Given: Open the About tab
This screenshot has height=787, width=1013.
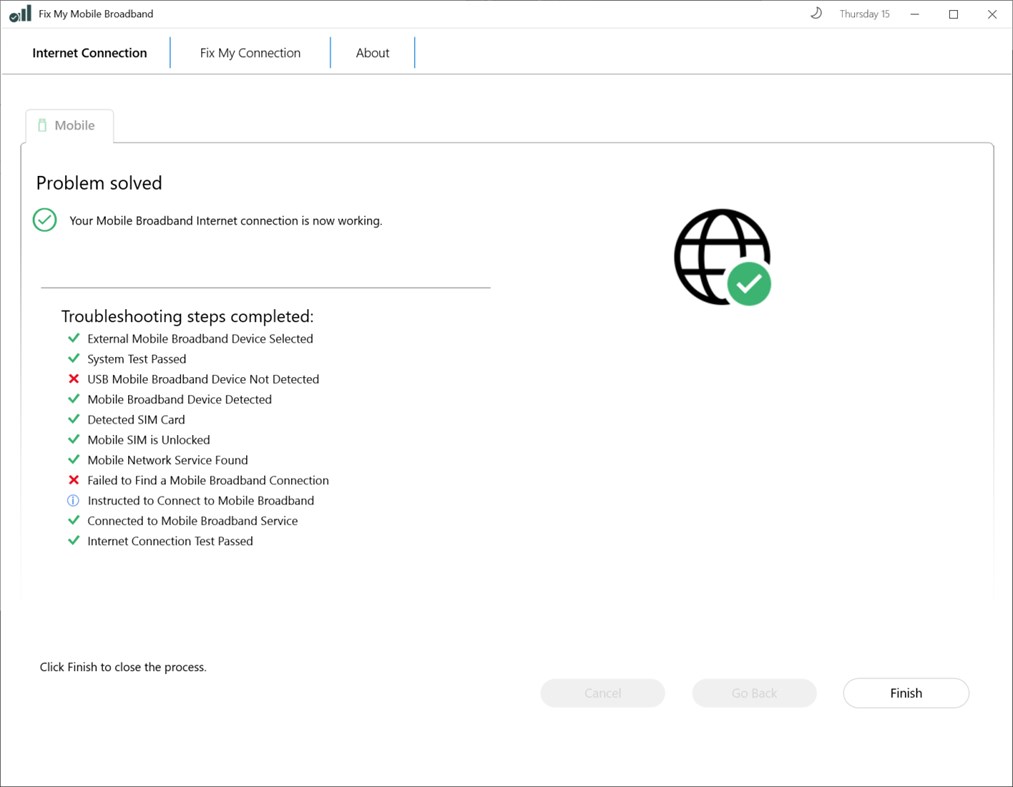Looking at the screenshot, I should coord(372,52).
